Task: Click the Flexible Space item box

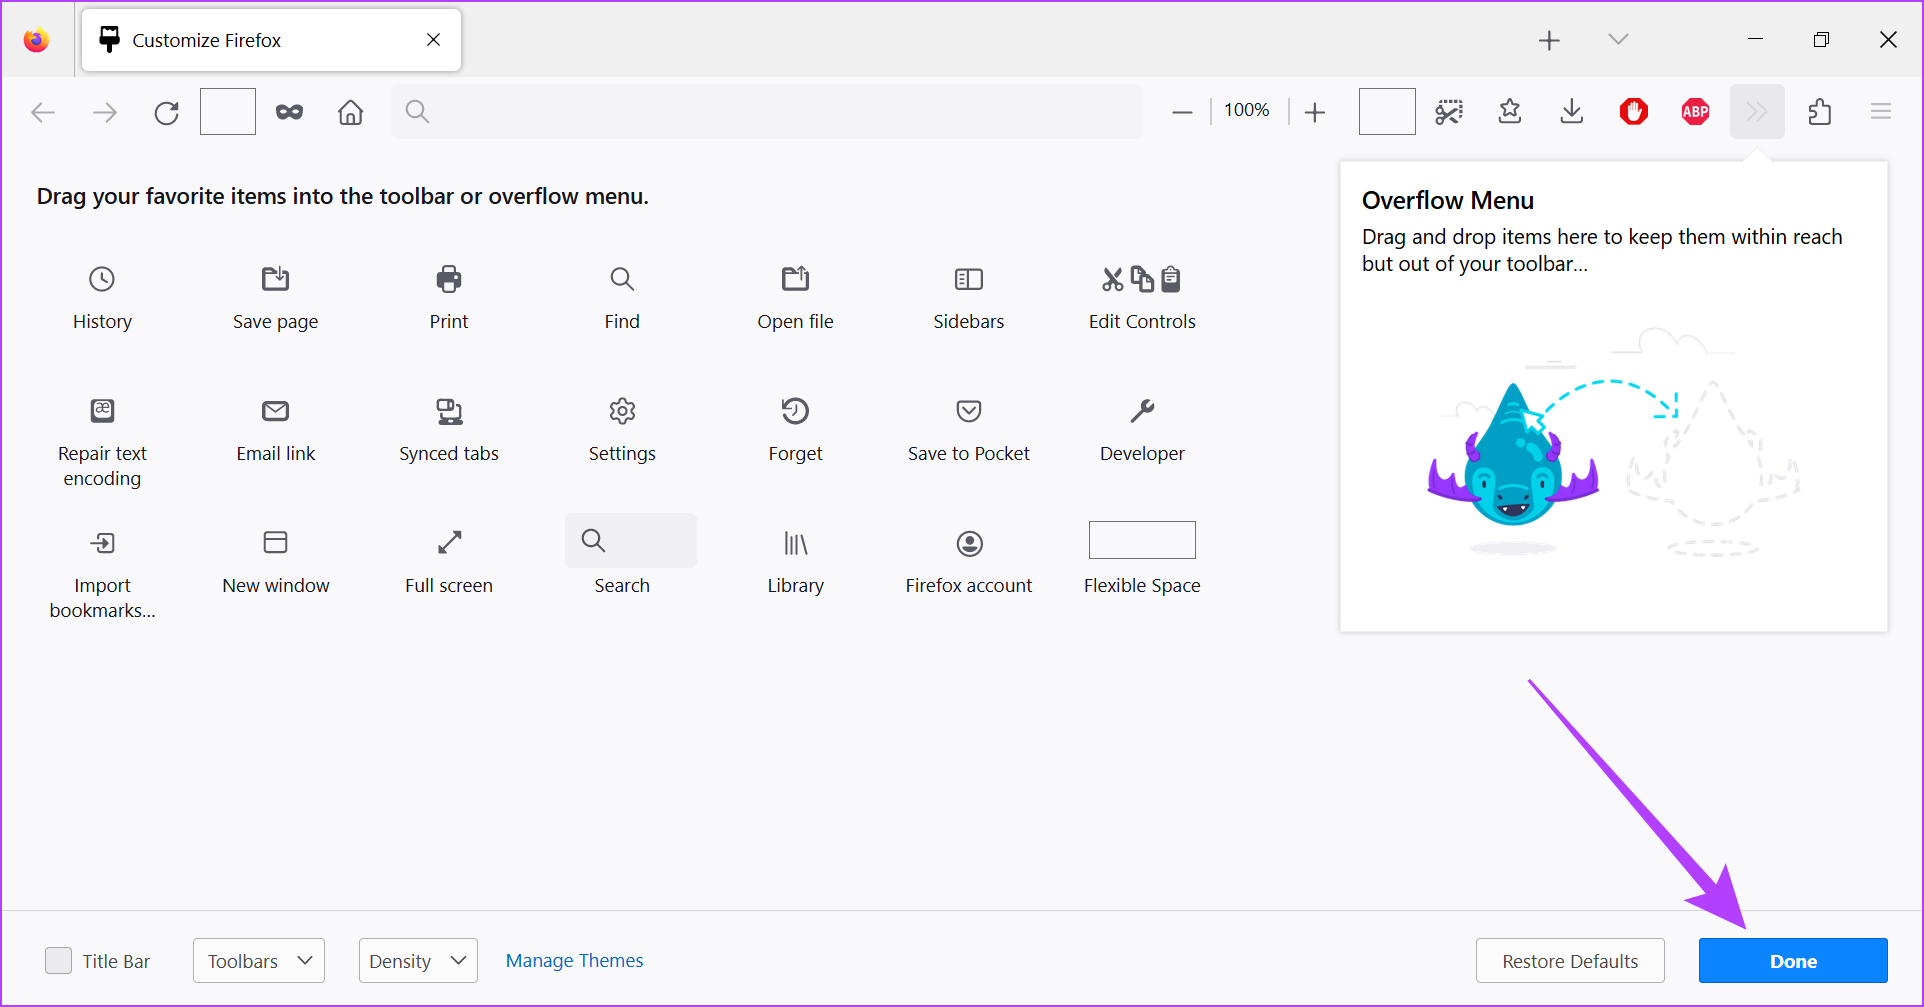Action: pyautogui.click(x=1142, y=541)
